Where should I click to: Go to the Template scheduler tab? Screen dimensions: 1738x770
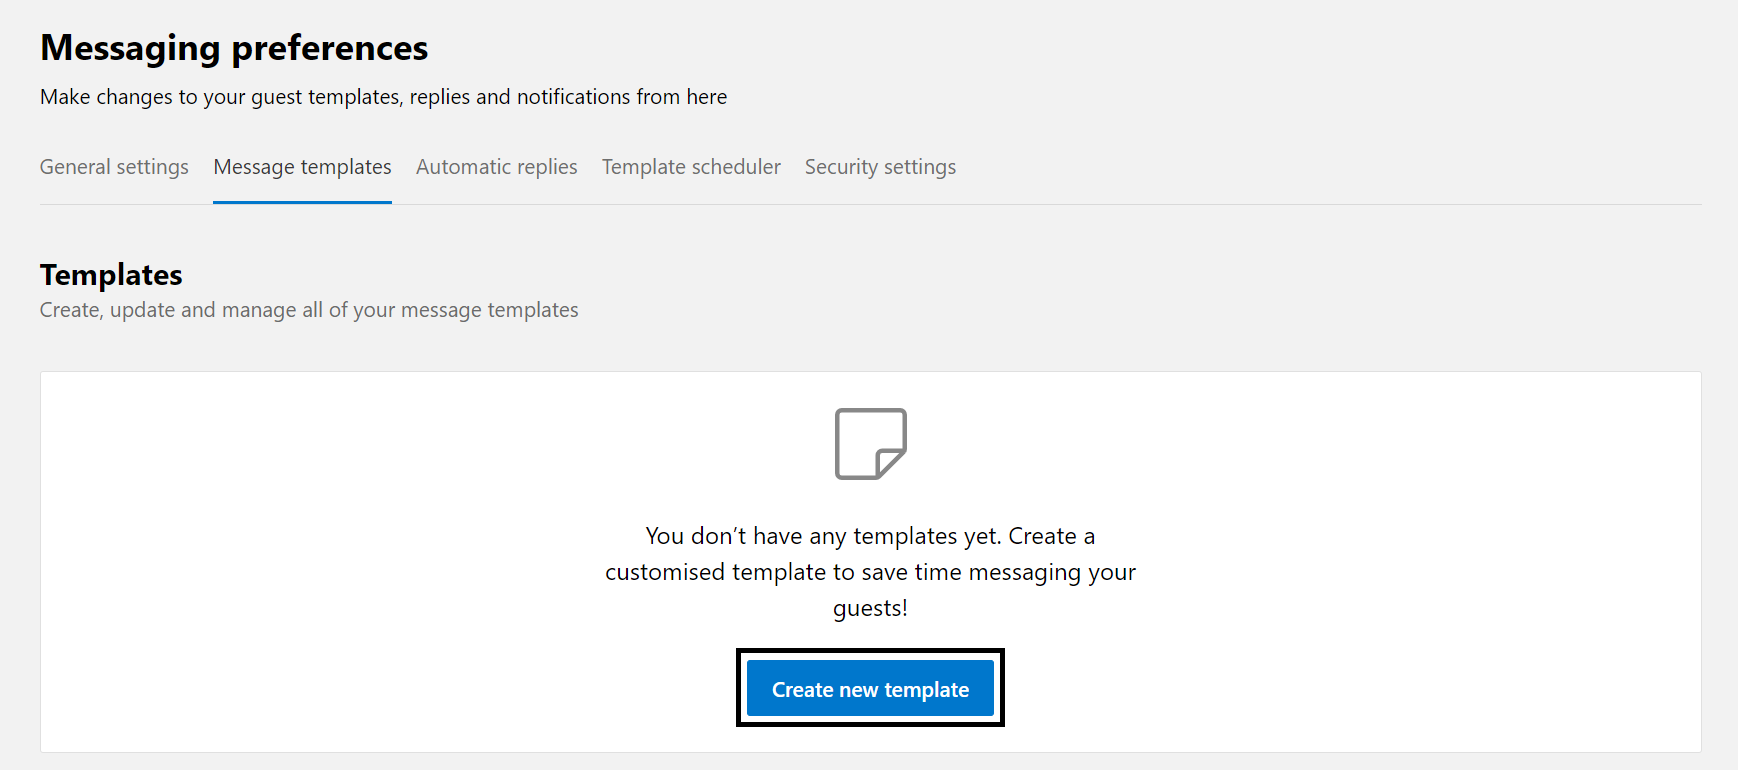click(691, 167)
